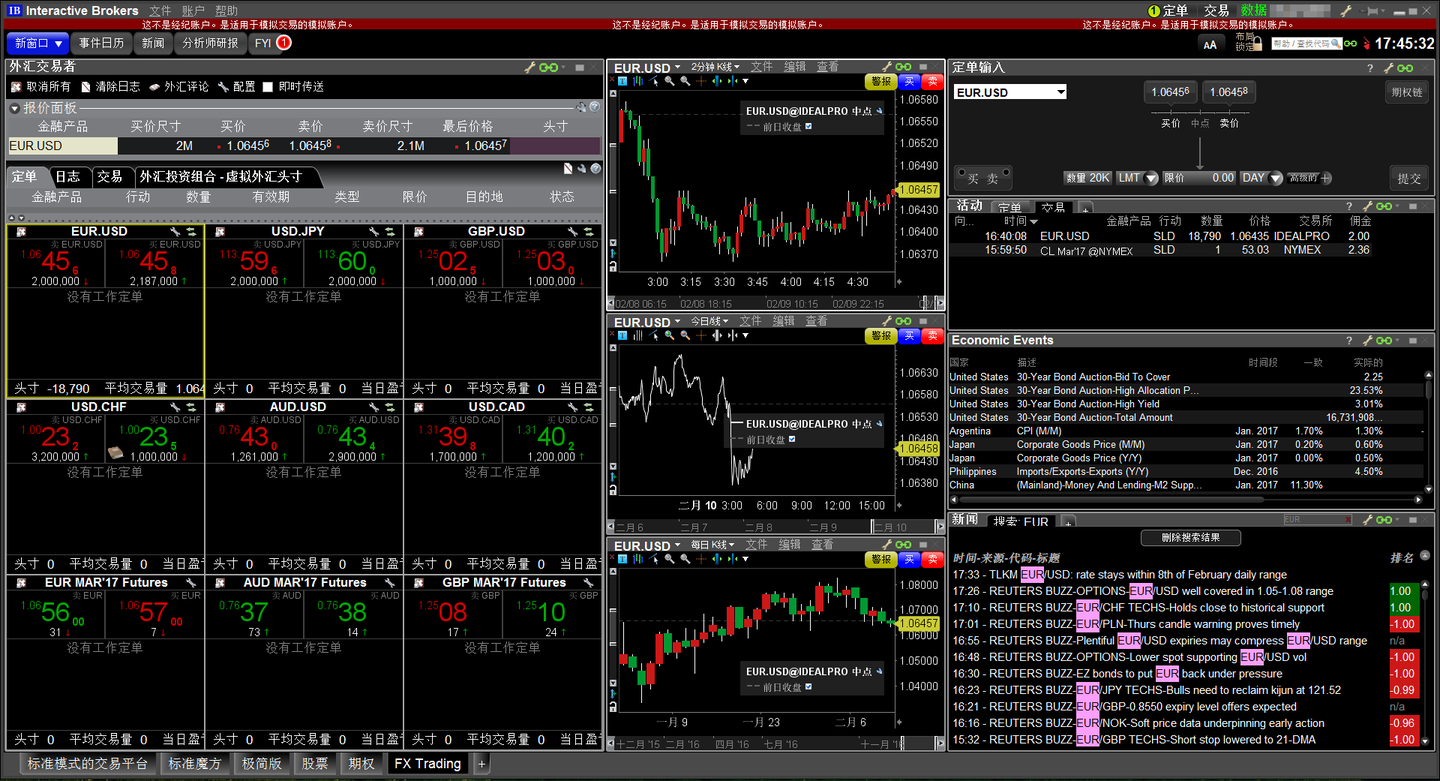The width and height of the screenshot is (1440, 781).
Task: Open the 账户 menu
Action: tap(193, 11)
